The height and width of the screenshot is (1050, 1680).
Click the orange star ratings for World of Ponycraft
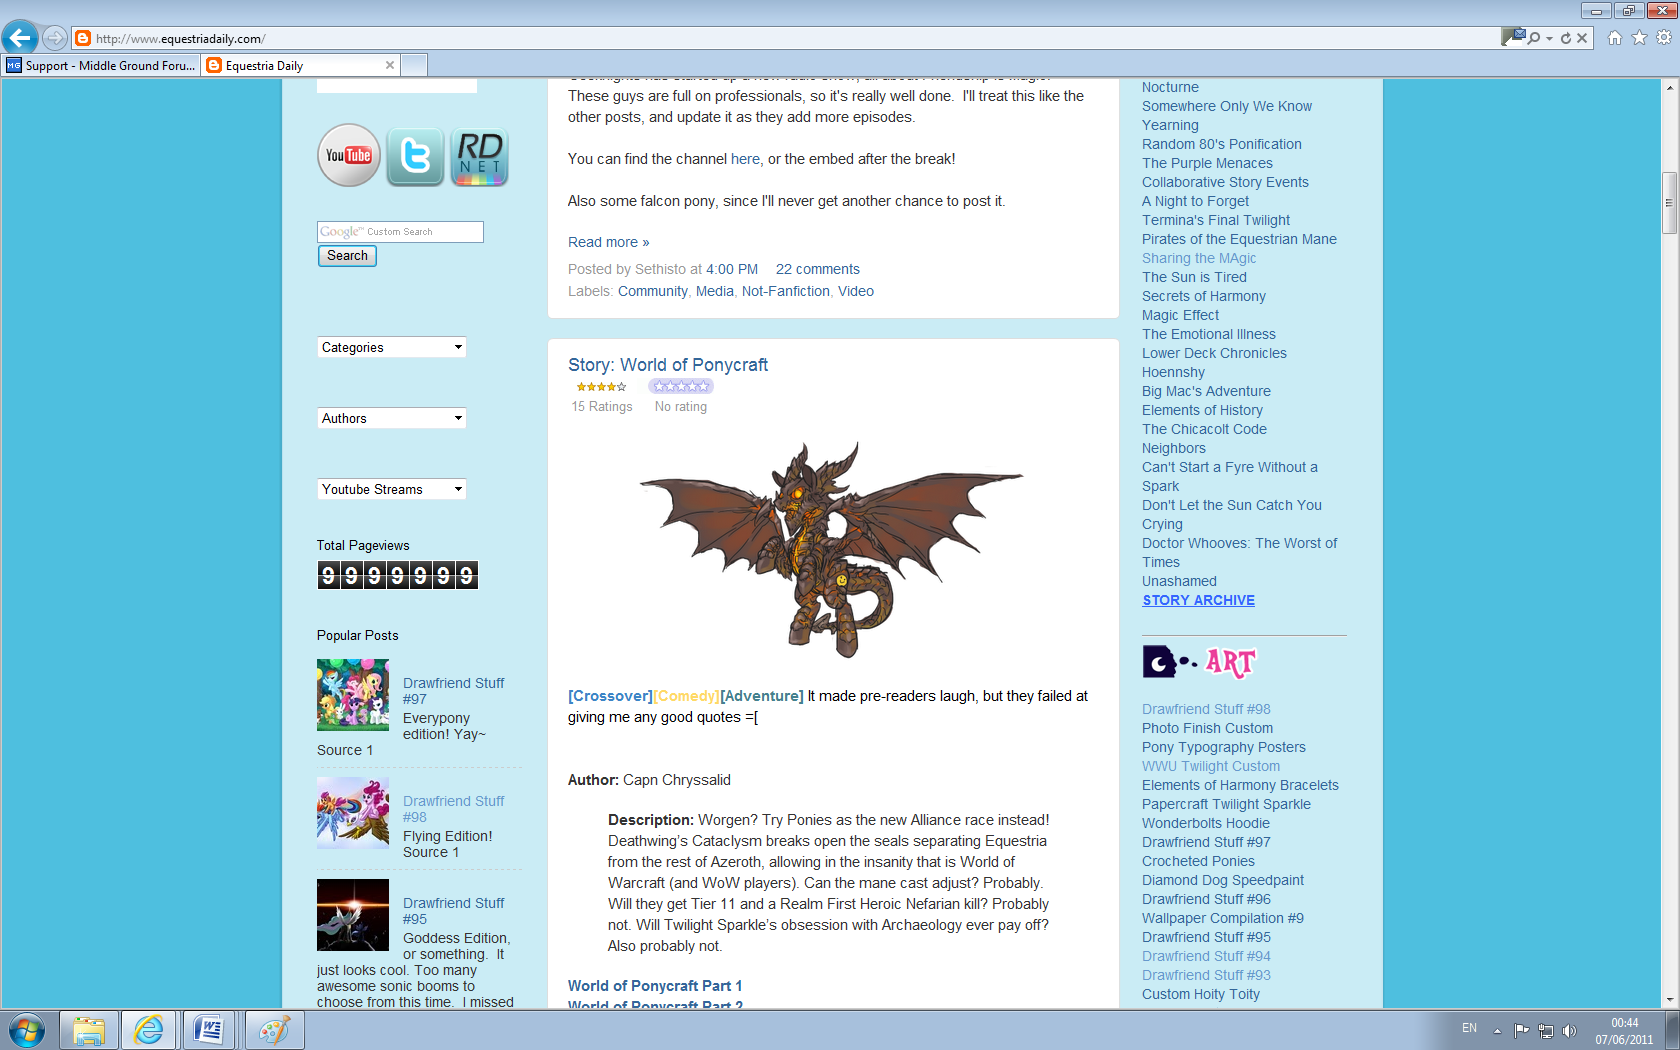pos(601,386)
